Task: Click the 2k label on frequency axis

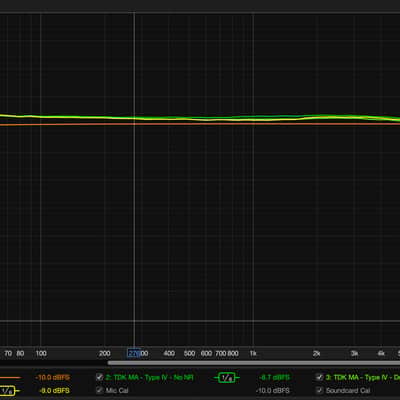Action: (x=317, y=353)
